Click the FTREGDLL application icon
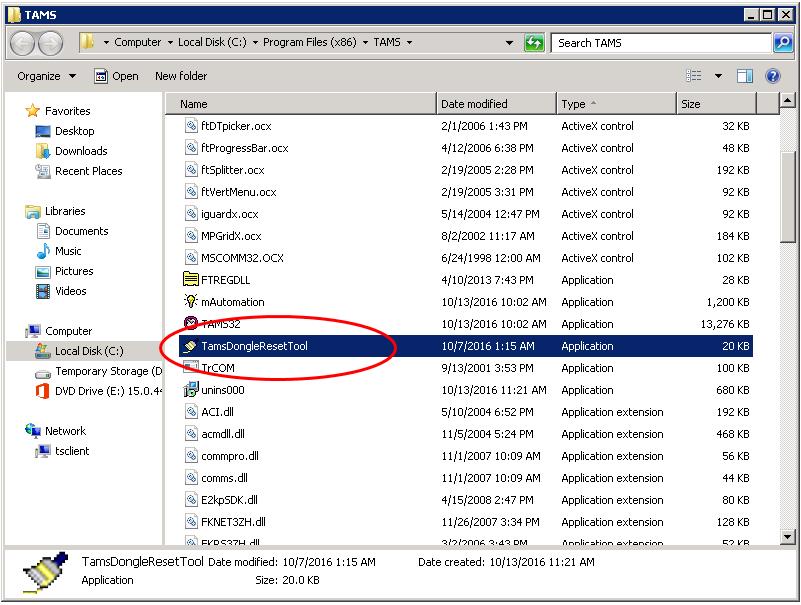 coord(191,280)
